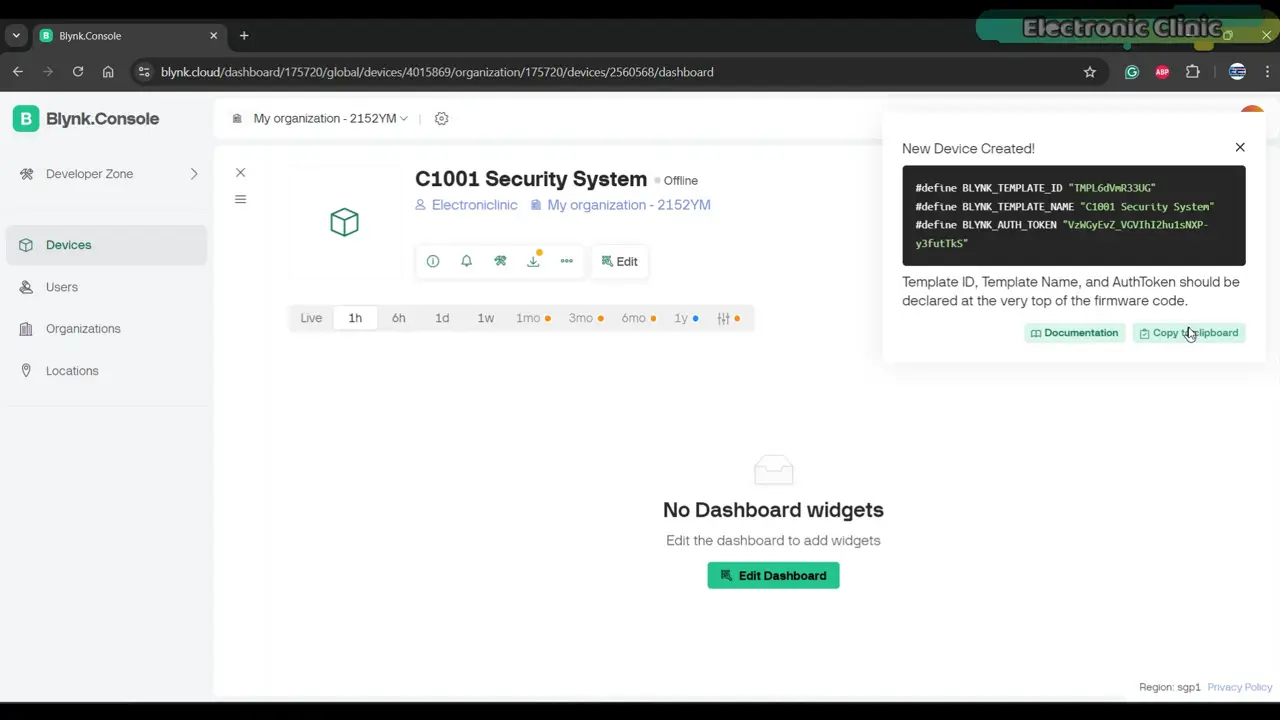
Task: Select the 1w time range
Action: 485,318
